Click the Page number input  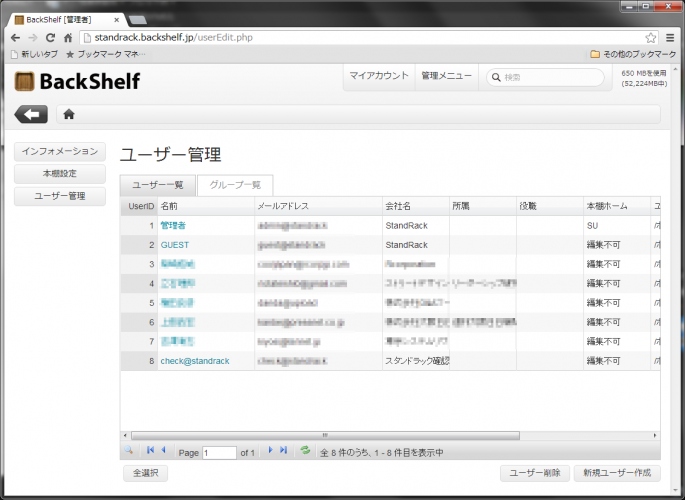coord(219,453)
